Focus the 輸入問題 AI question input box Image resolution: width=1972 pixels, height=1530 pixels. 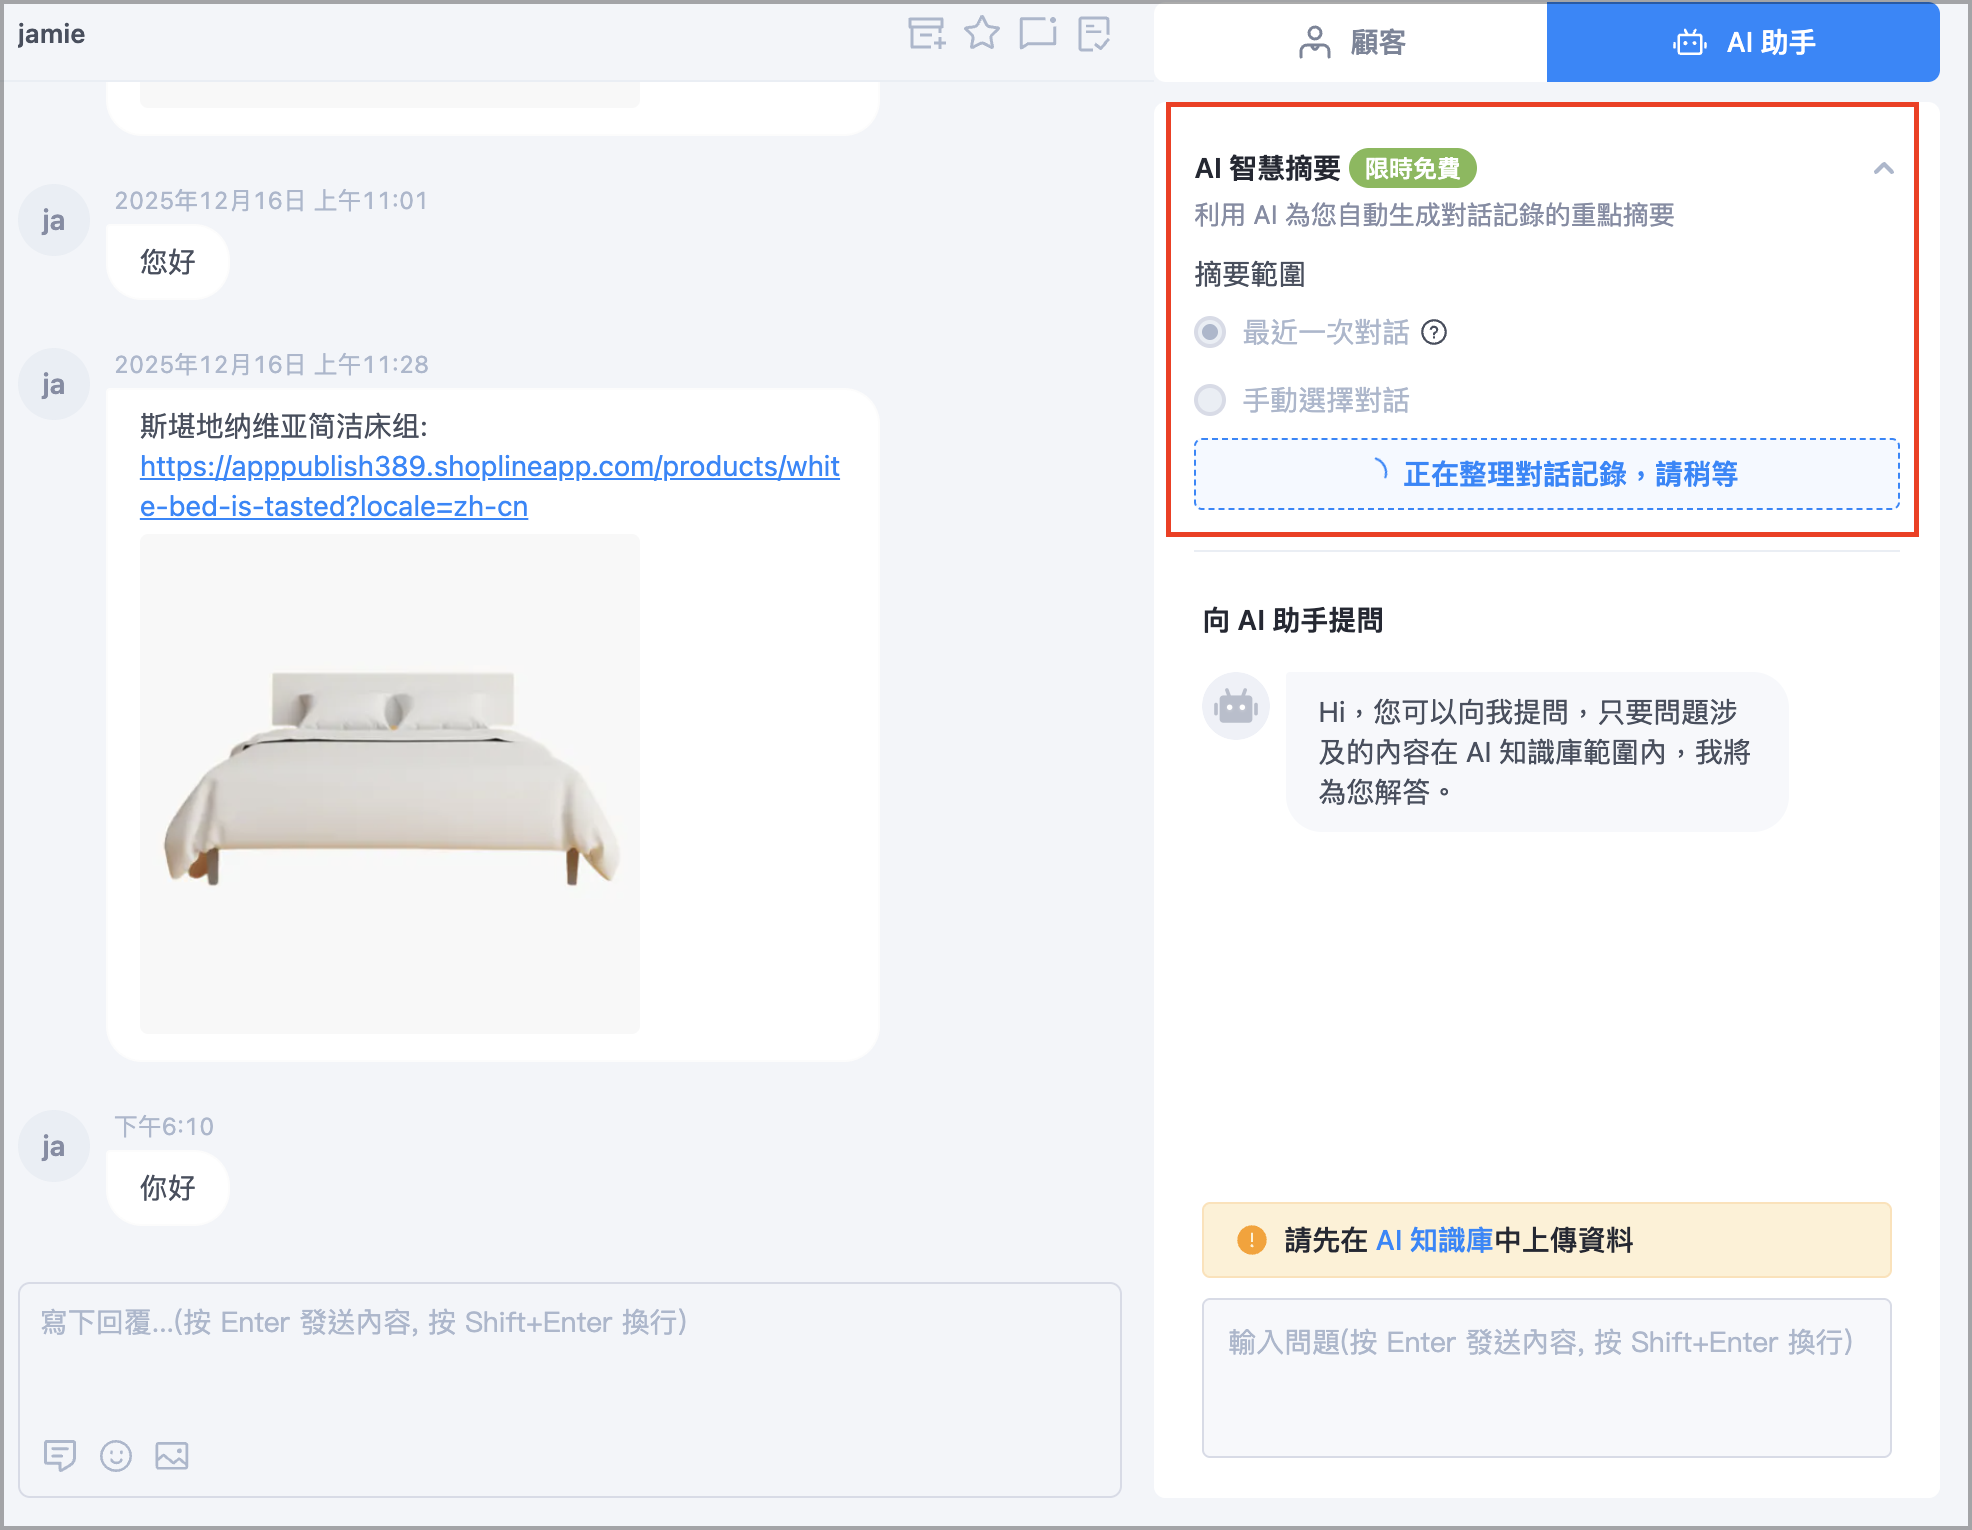(x=1546, y=1378)
